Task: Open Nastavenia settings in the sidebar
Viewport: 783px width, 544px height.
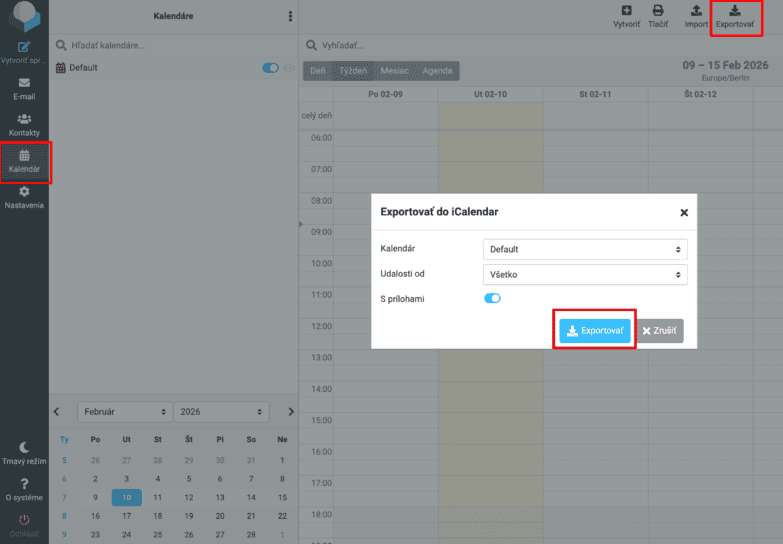Action: [24, 197]
